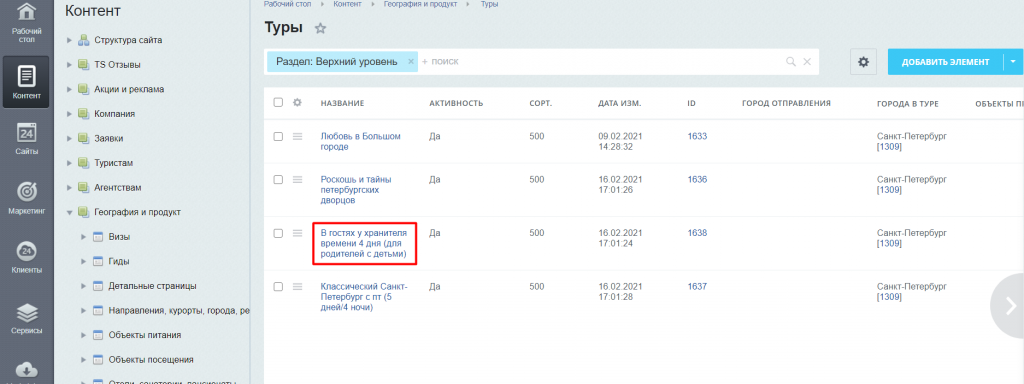Screen dimensions: 1024x384
Task: Expand the Гиды subtree node
Action: pyautogui.click(x=84, y=261)
